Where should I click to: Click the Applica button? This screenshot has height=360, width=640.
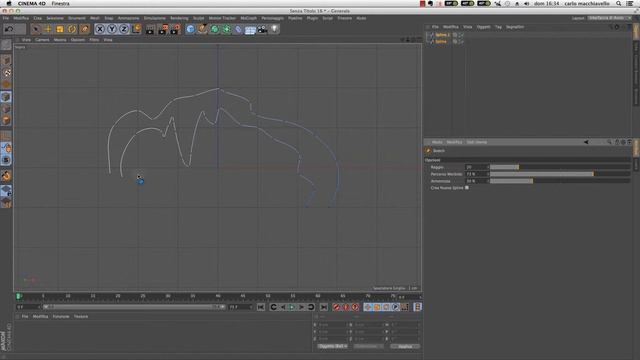click(405, 346)
